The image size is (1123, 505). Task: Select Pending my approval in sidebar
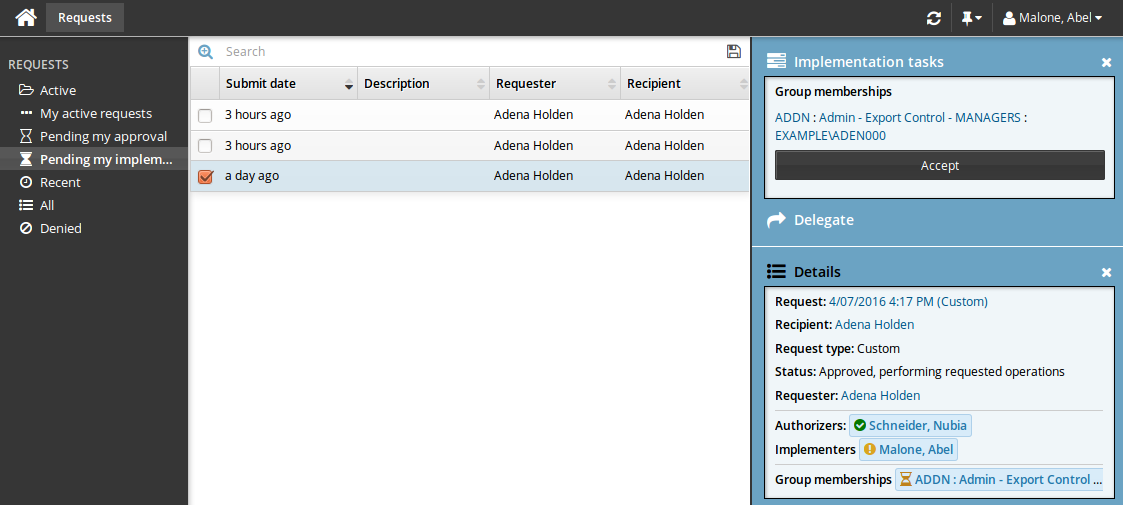click(x=103, y=136)
